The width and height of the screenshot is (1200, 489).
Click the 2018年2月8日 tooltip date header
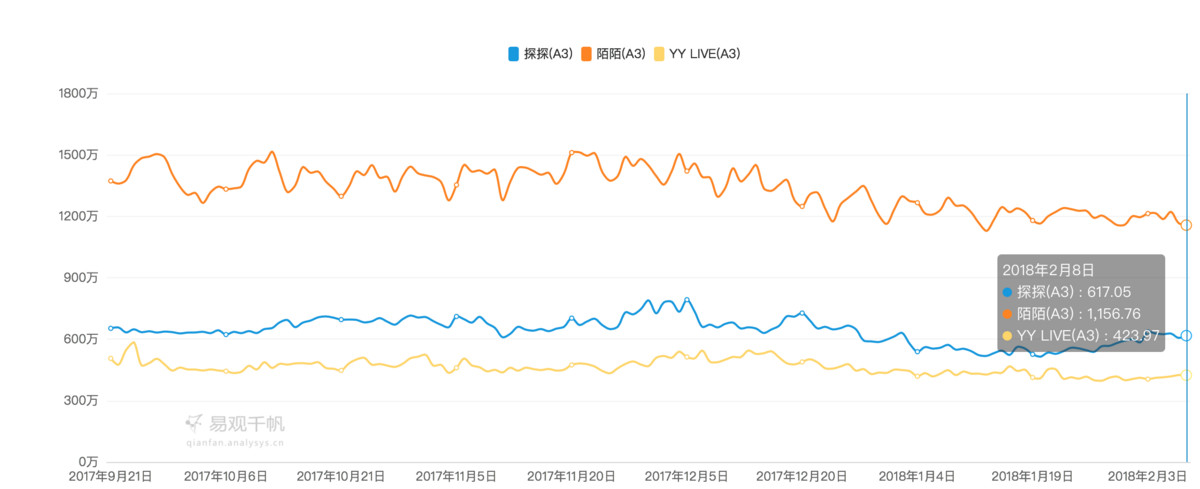(1048, 269)
